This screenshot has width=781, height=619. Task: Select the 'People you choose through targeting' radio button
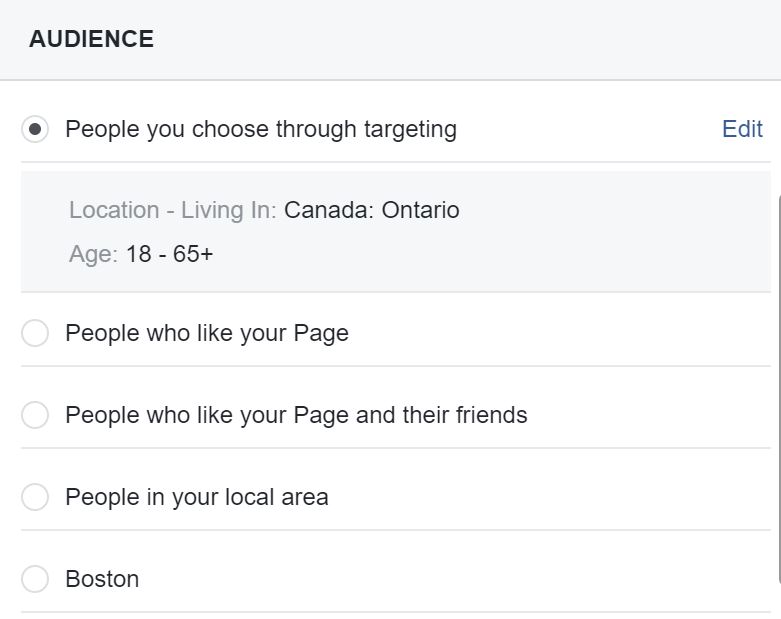pyautogui.click(x=35, y=129)
